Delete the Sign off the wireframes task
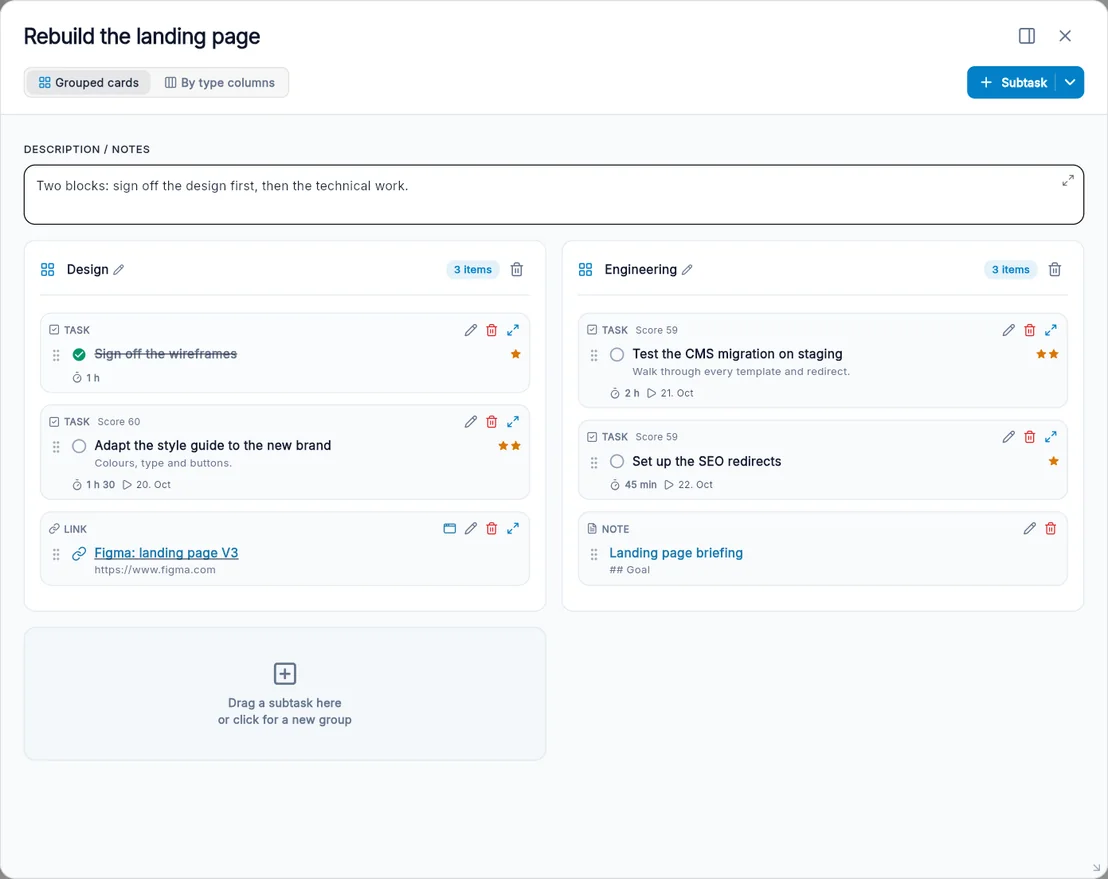 tap(492, 330)
